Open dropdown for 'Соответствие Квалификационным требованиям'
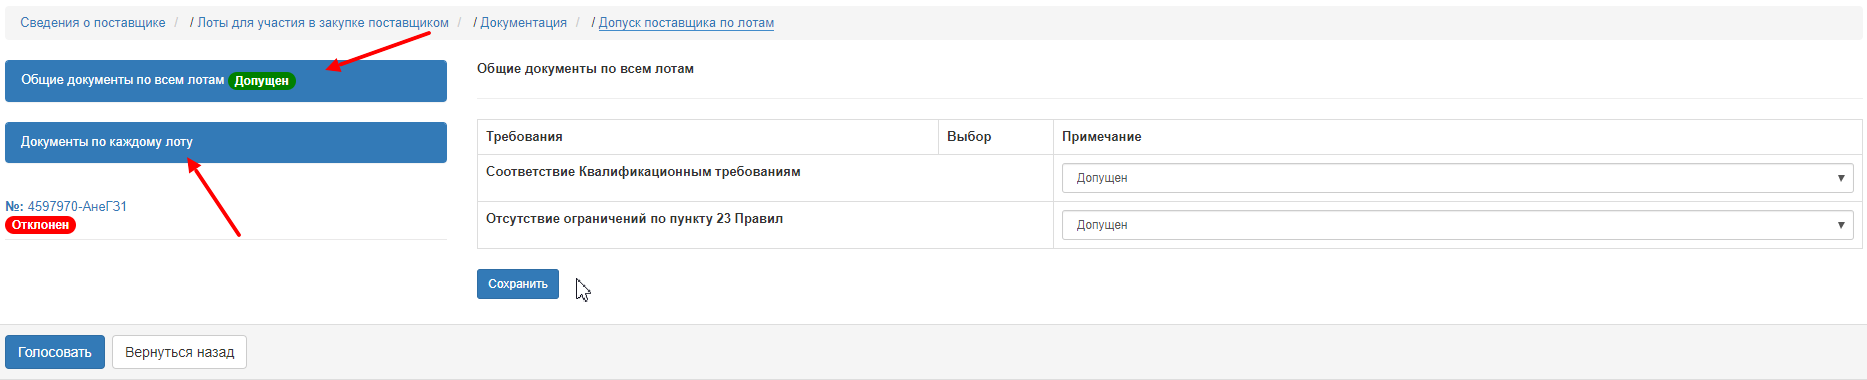This screenshot has height=380, width=1867. [x=1457, y=178]
